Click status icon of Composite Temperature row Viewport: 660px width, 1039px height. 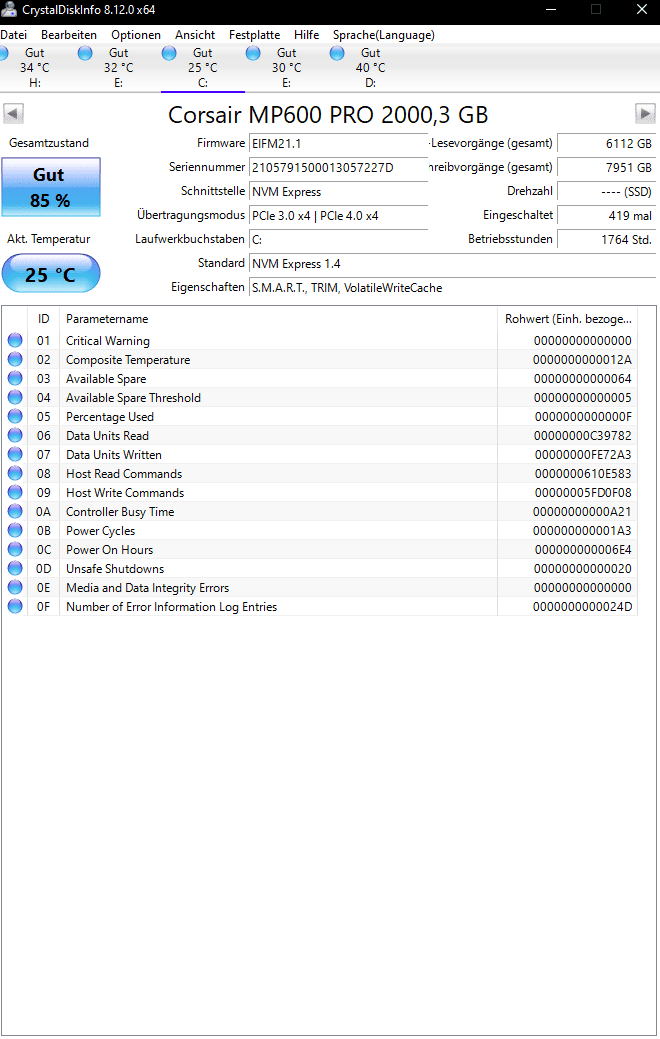pyautogui.click(x=15, y=360)
